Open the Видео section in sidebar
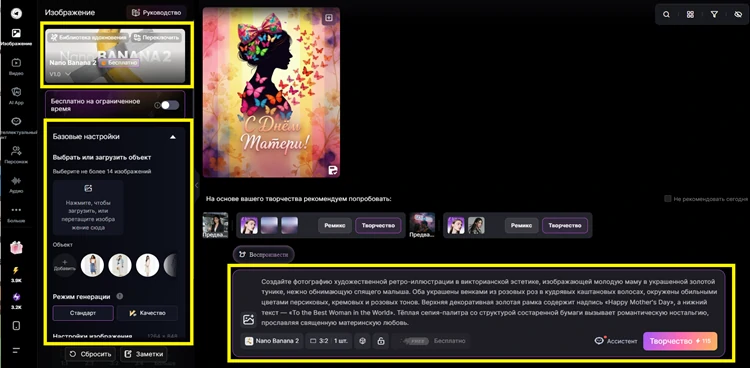 pyautogui.click(x=16, y=67)
